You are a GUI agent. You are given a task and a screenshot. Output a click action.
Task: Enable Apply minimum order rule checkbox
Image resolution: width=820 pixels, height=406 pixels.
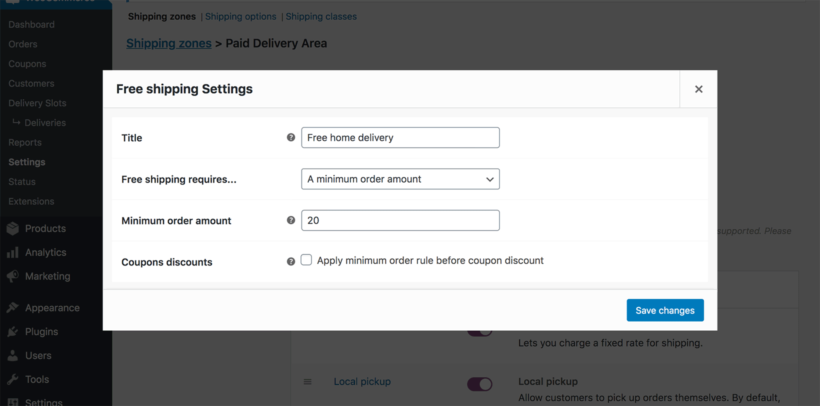coord(306,260)
